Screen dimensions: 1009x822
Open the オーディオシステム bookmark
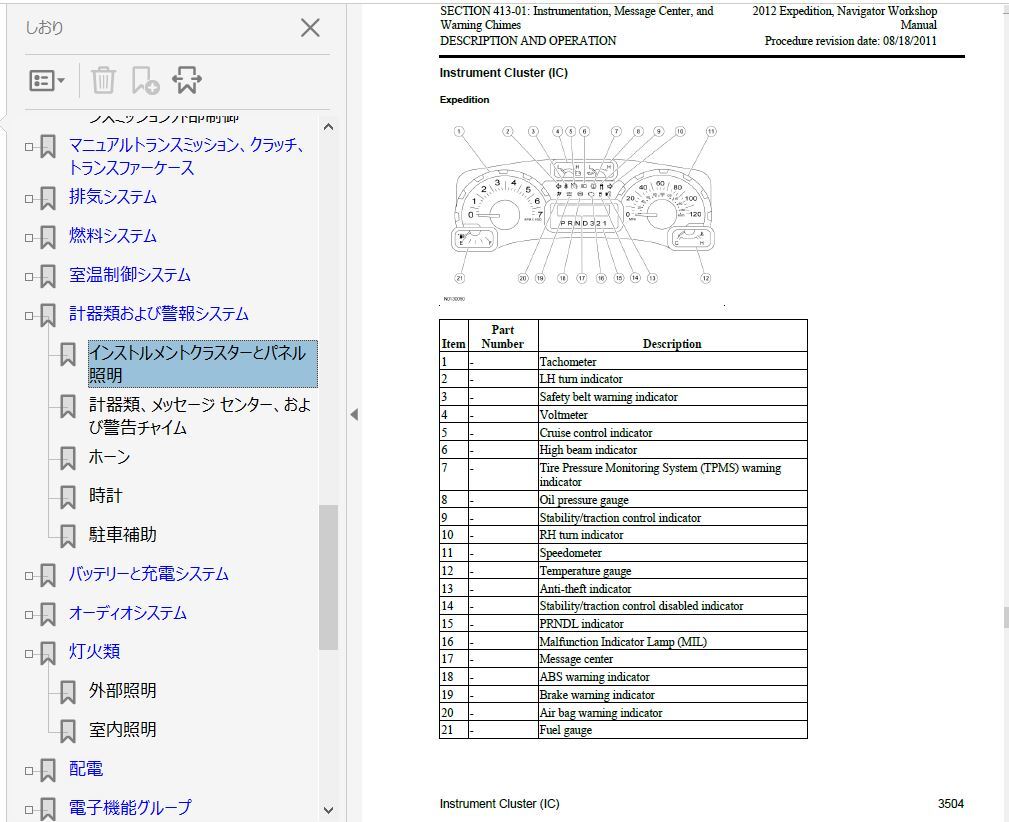tap(127, 613)
